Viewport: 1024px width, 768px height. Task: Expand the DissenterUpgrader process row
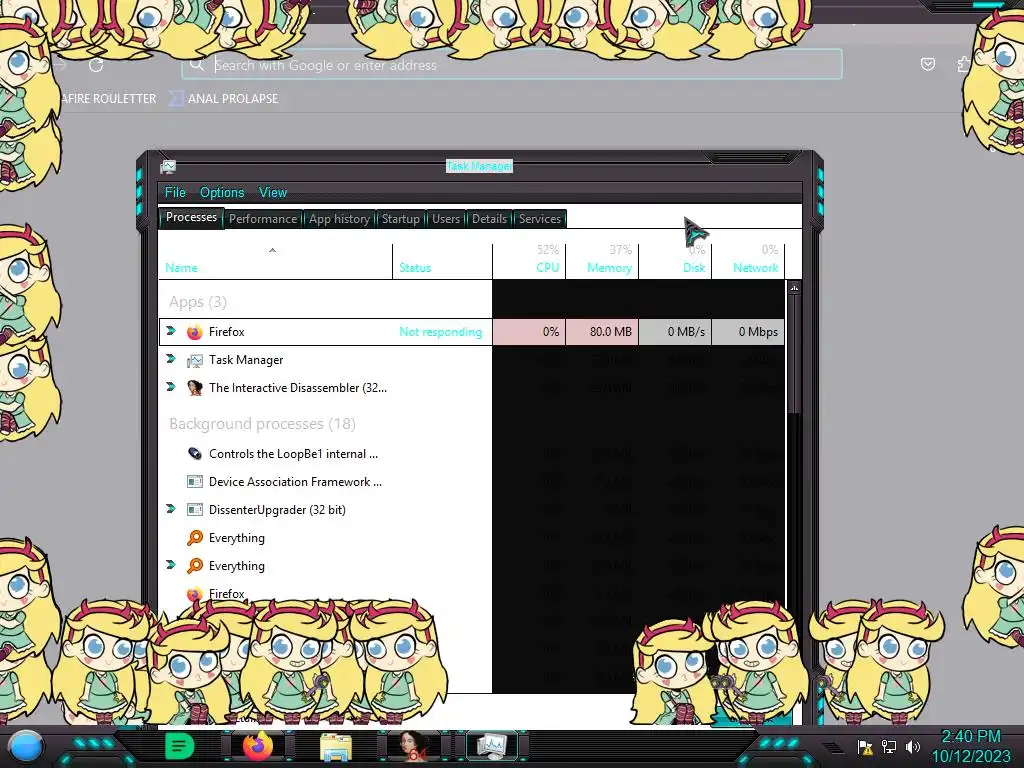[171, 509]
